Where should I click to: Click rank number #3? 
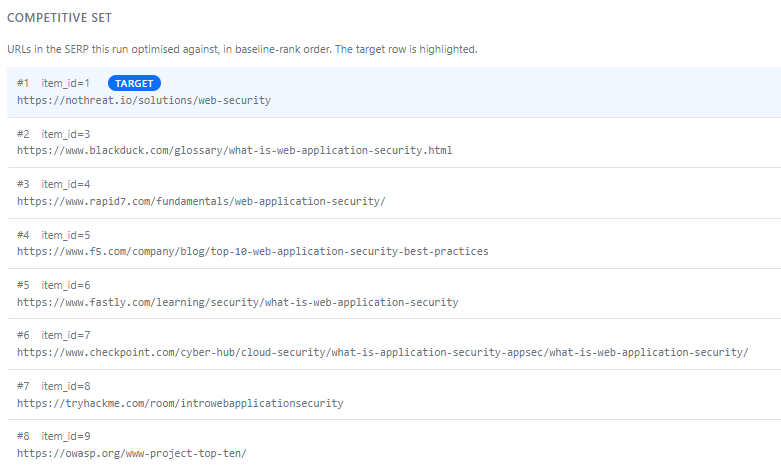(x=23, y=184)
